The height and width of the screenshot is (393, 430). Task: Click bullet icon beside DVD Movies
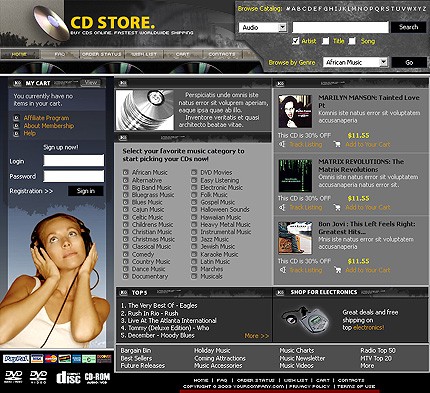[194, 172]
